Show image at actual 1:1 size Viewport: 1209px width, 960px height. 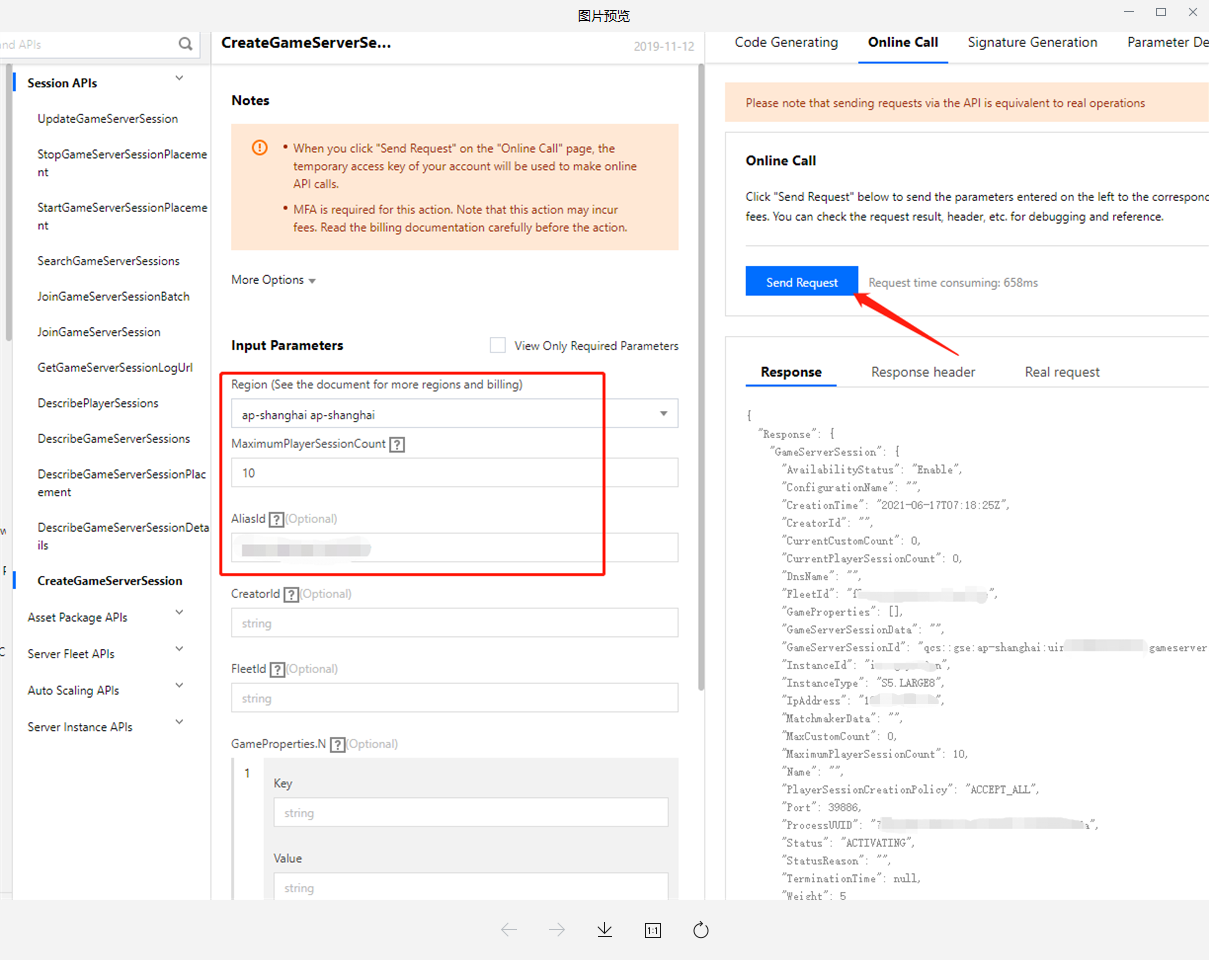[653, 930]
